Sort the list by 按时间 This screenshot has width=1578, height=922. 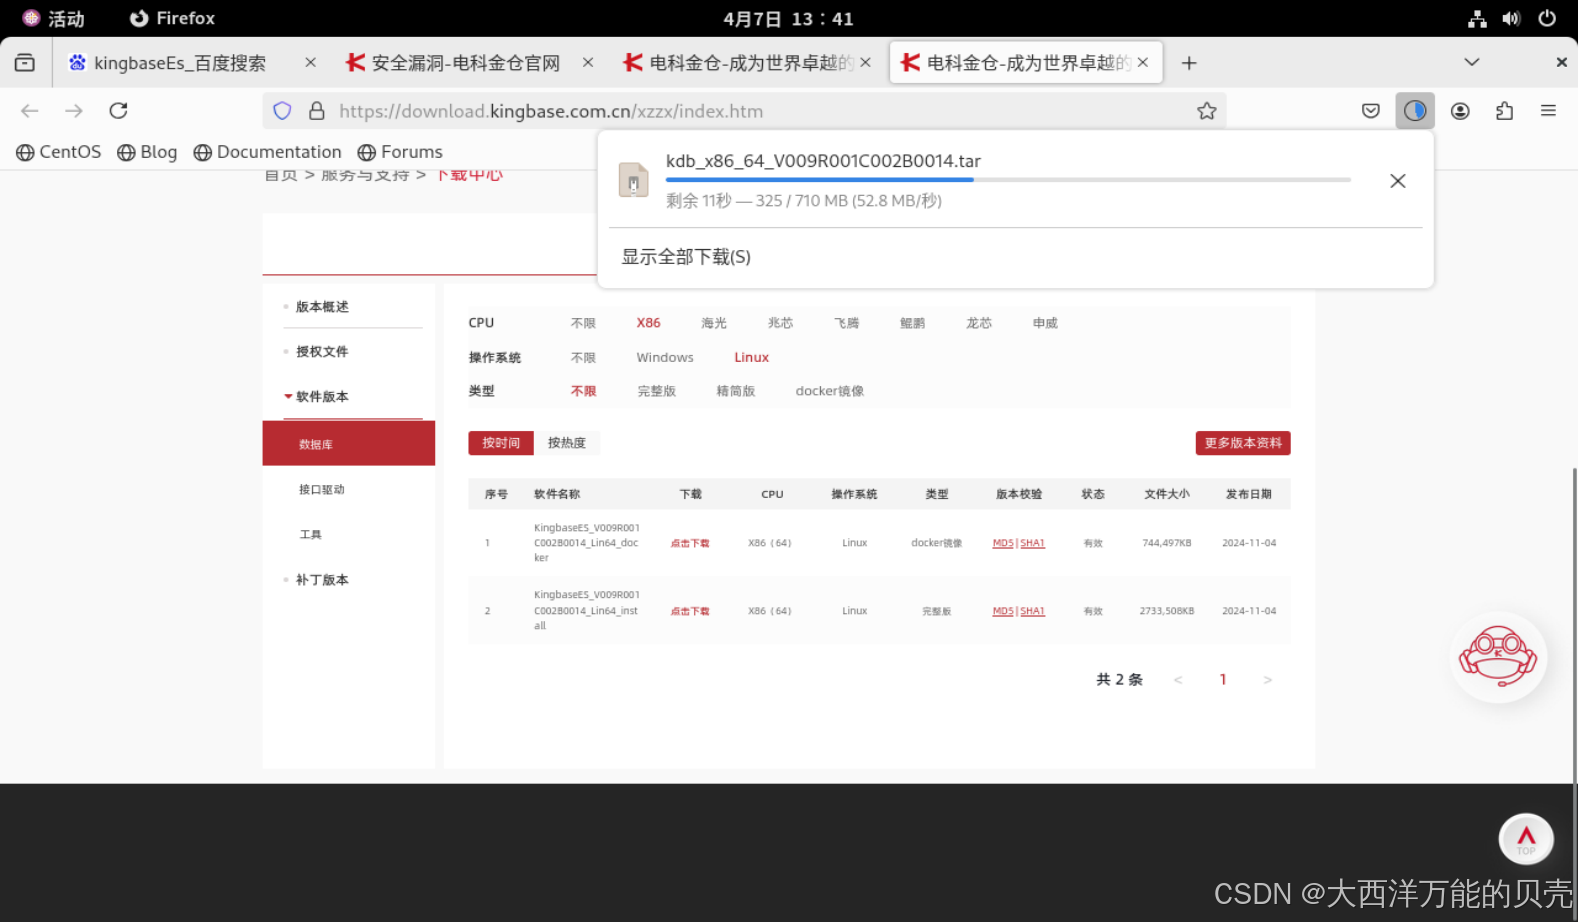501,443
